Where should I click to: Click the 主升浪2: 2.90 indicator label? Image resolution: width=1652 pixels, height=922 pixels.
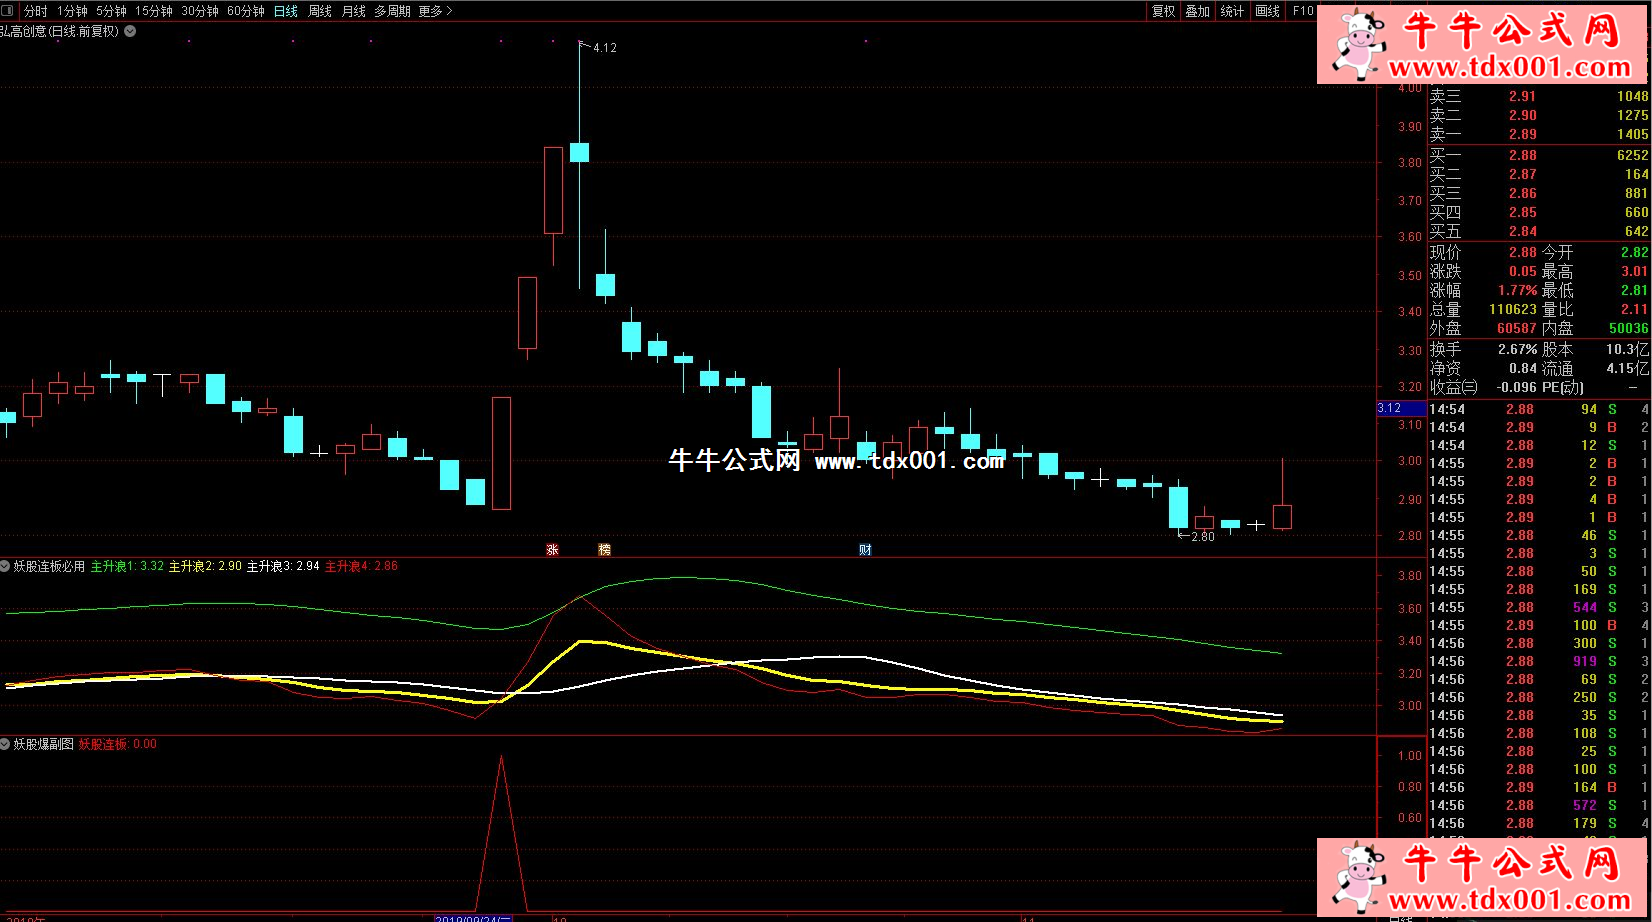(x=205, y=566)
